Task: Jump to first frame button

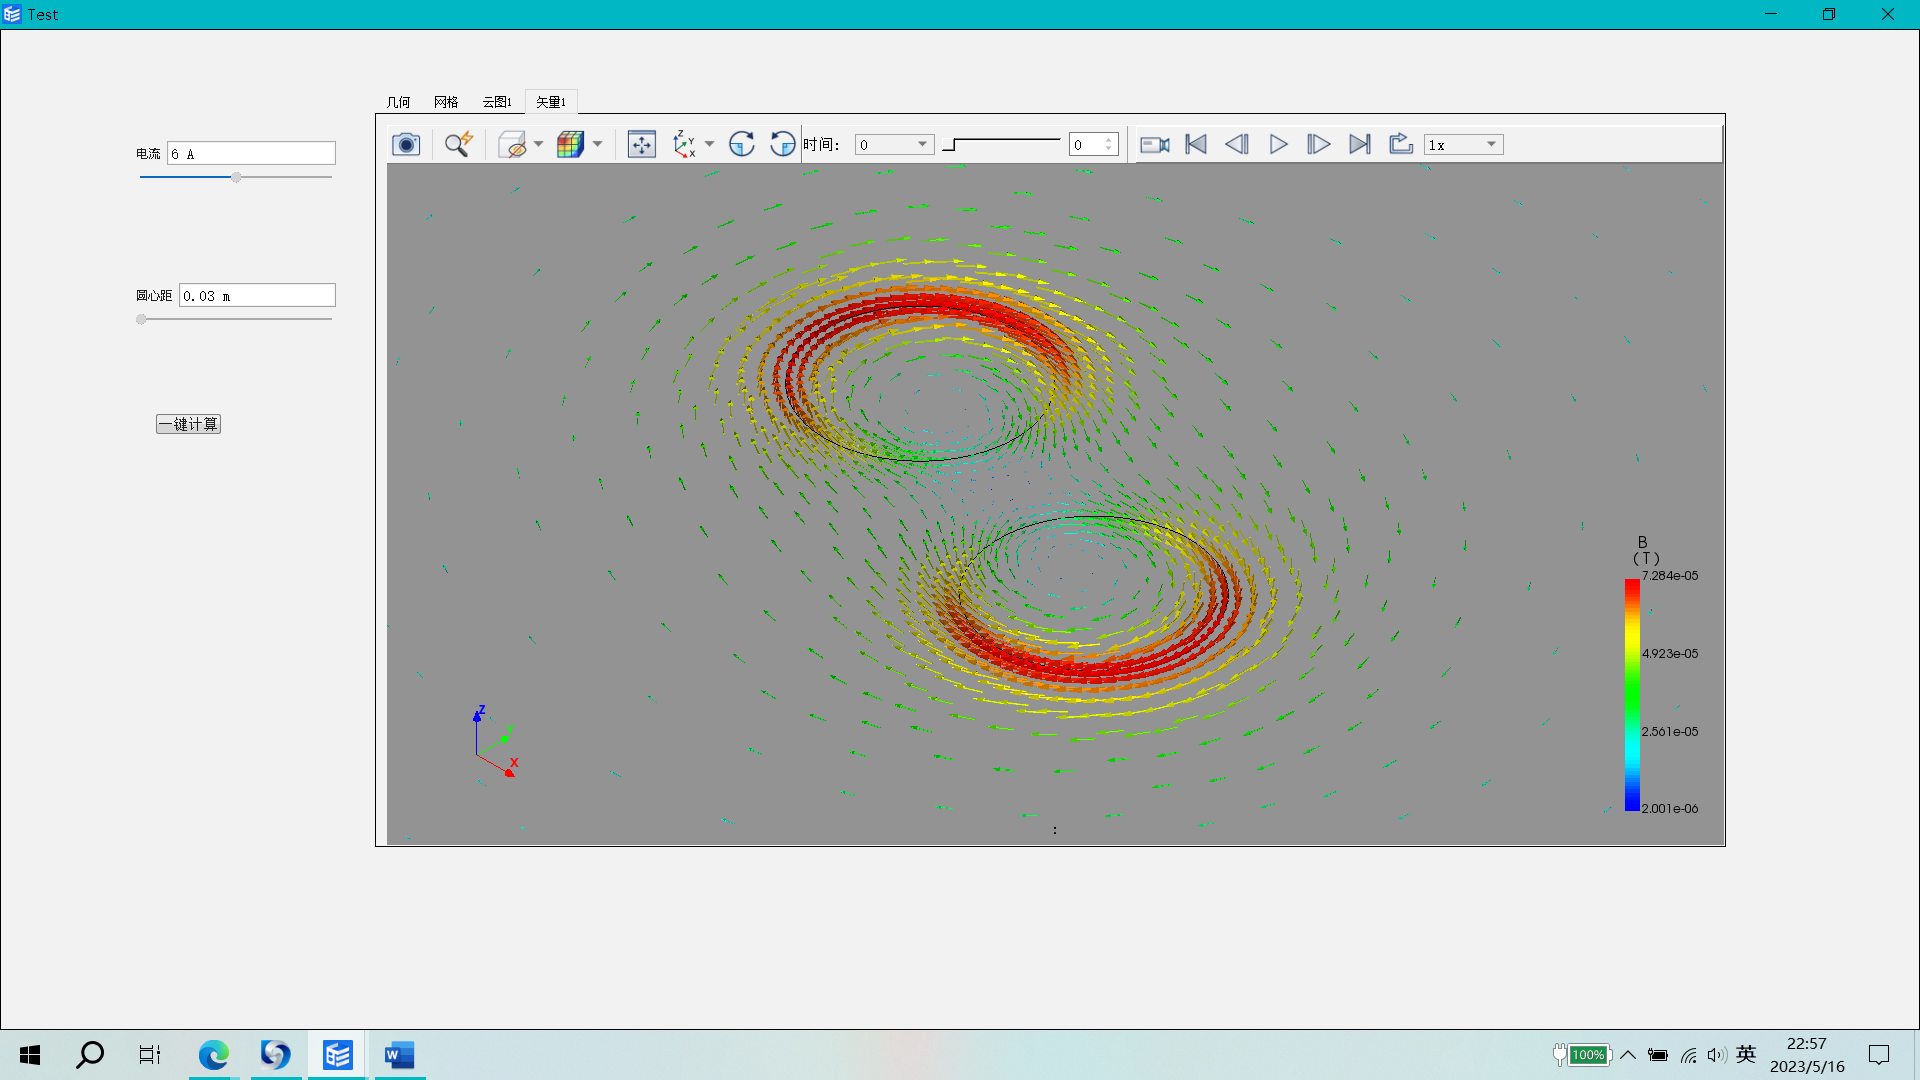Action: (1196, 145)
